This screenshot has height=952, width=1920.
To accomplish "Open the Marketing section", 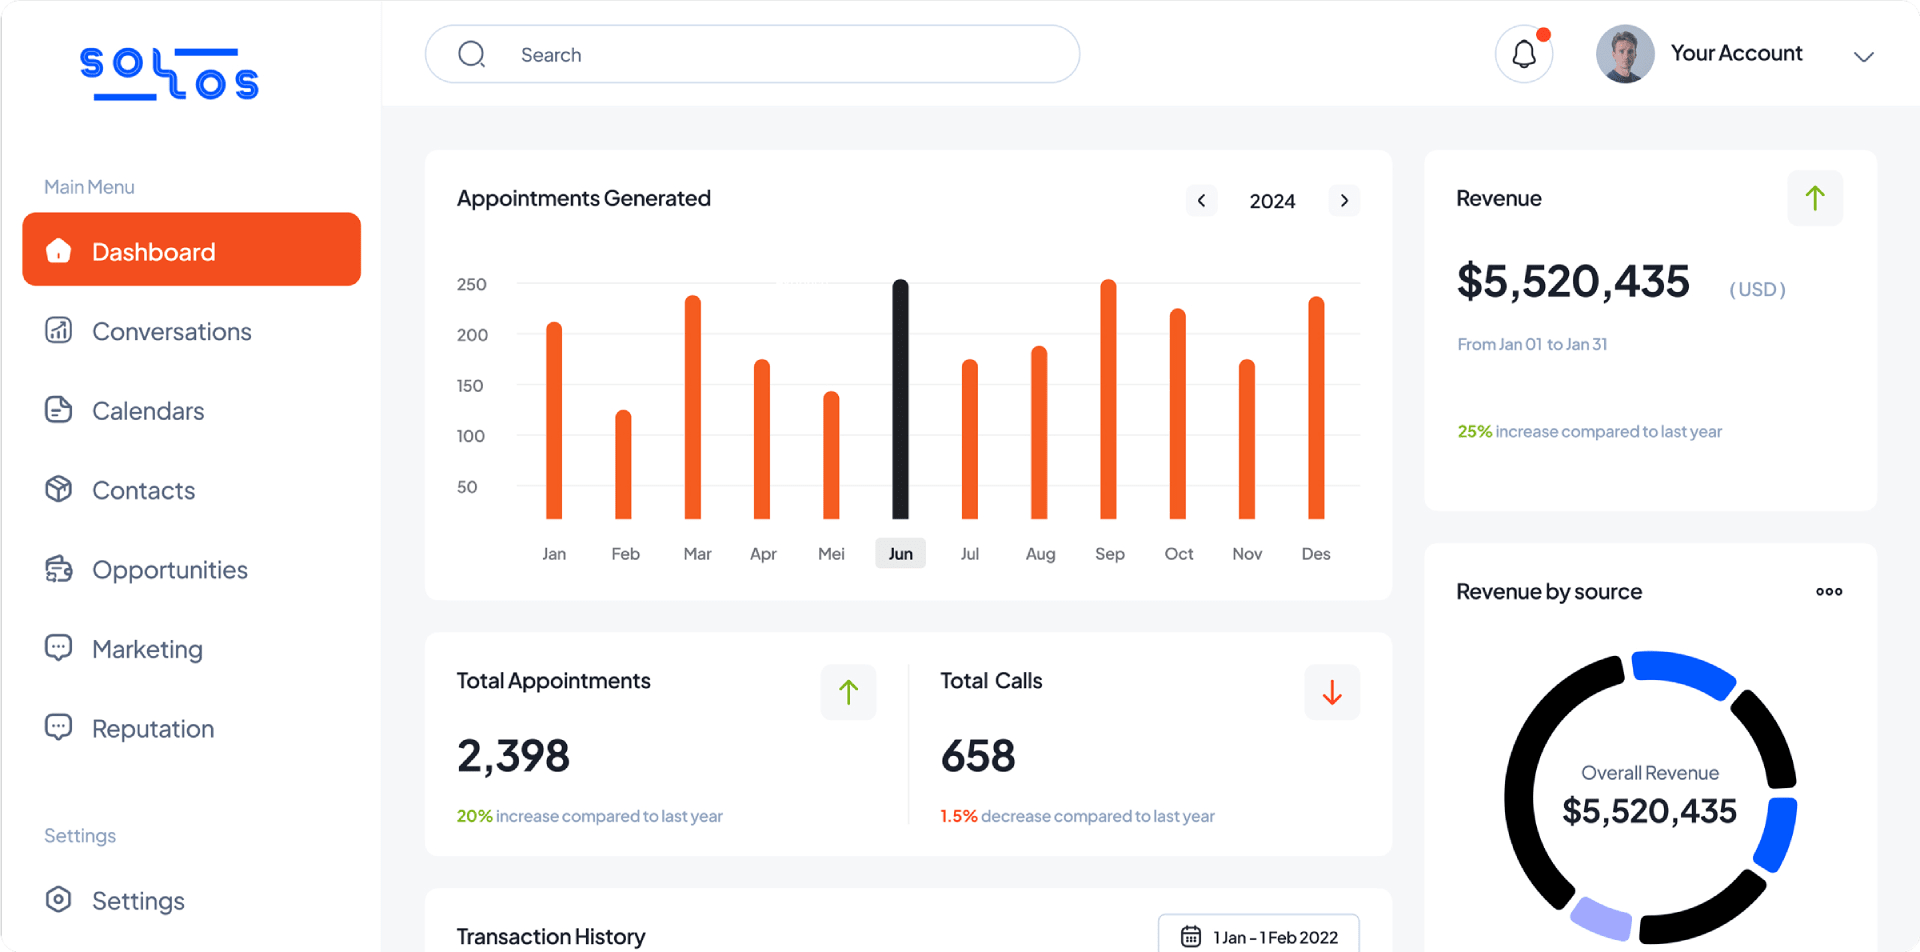I will point(148,648).
